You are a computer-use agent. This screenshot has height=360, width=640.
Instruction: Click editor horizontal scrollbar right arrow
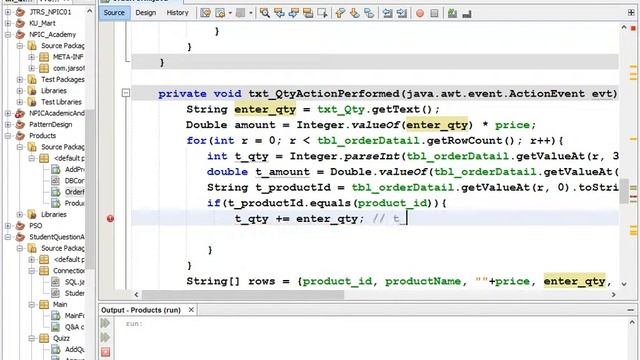(x=613, y=294)
